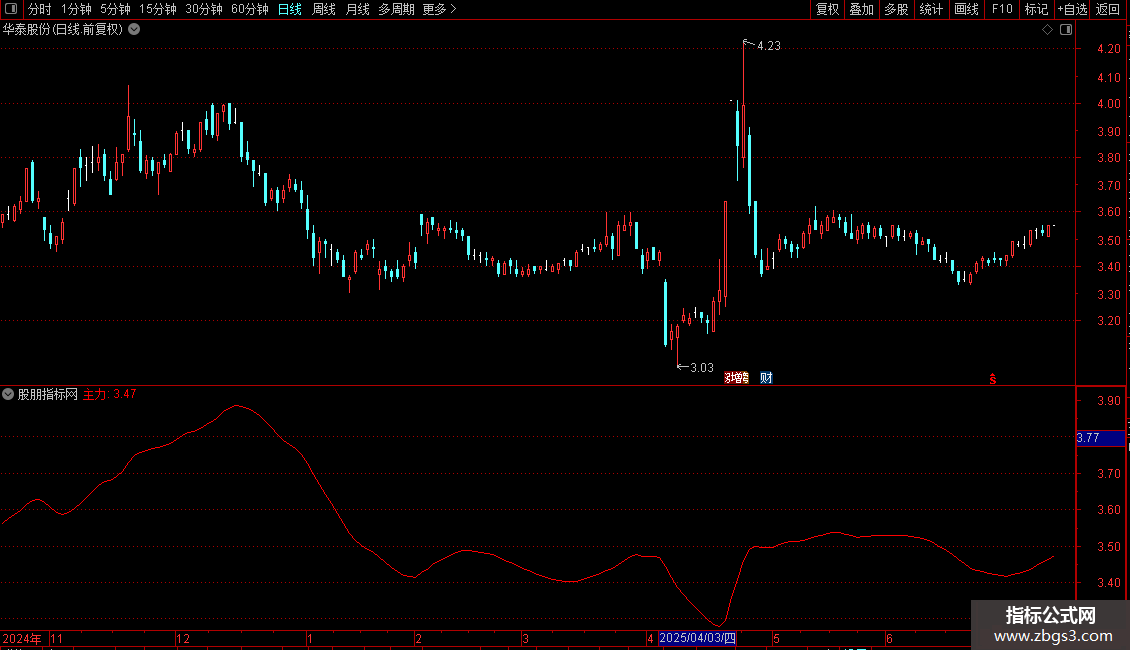Click the 标记 mark button
1130x650 pixels.
[1036, 9]
